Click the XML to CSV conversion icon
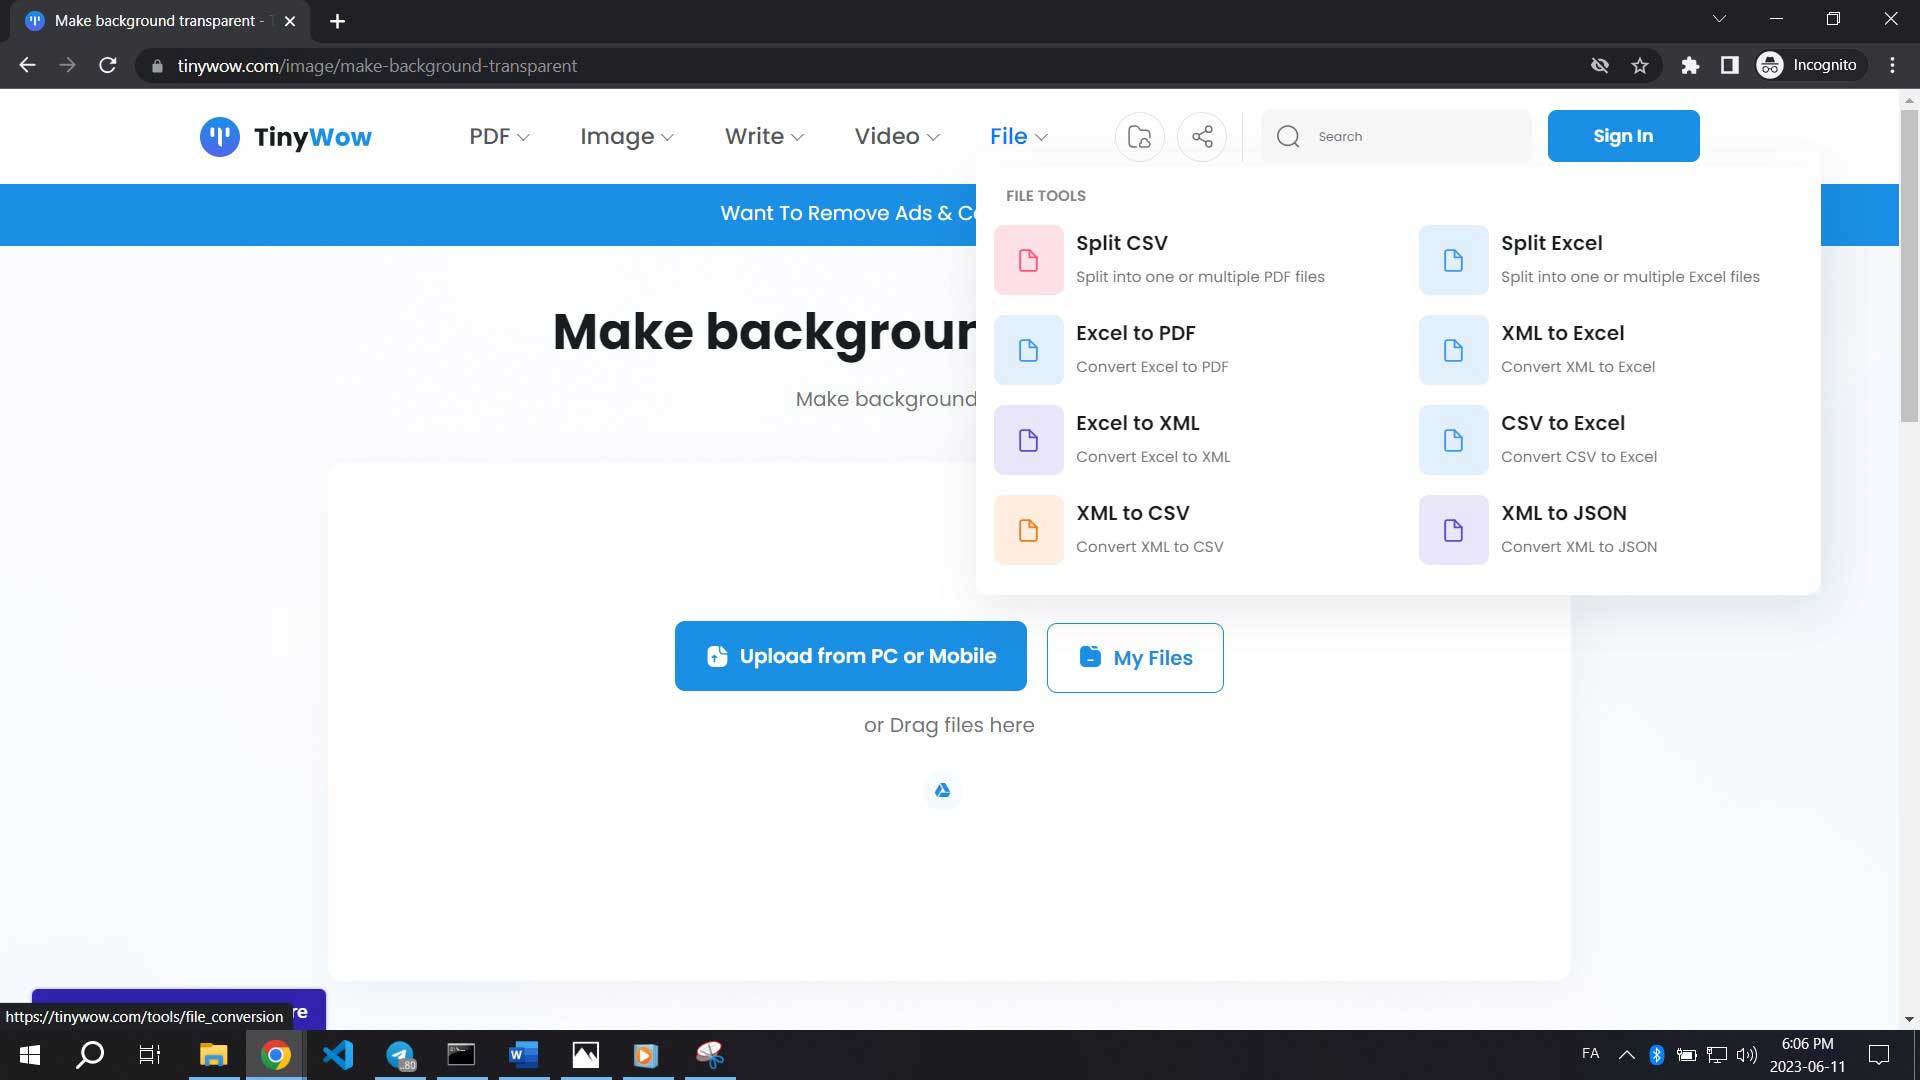This screenshot has height=1080, width=1920. coord(1027,529)
